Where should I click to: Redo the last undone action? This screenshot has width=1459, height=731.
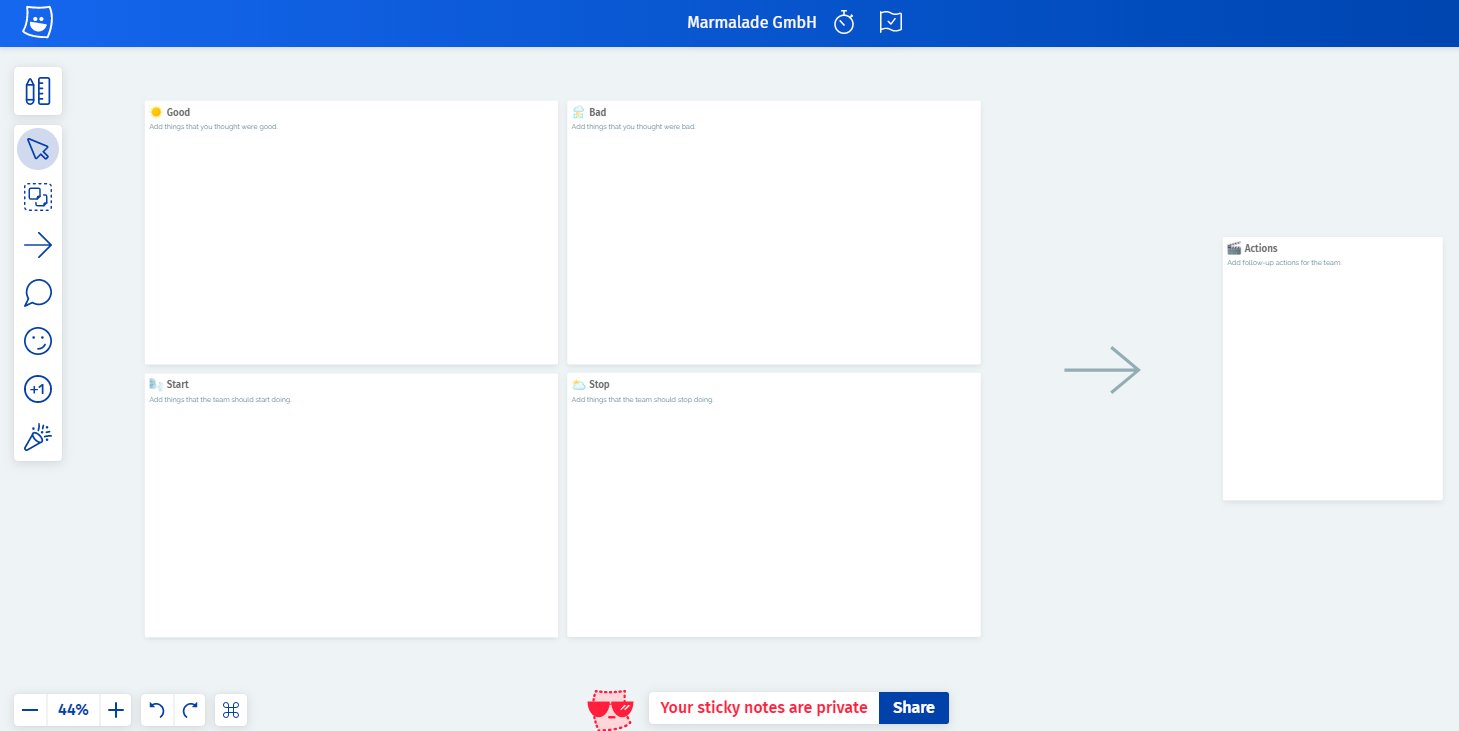[190, 710]
